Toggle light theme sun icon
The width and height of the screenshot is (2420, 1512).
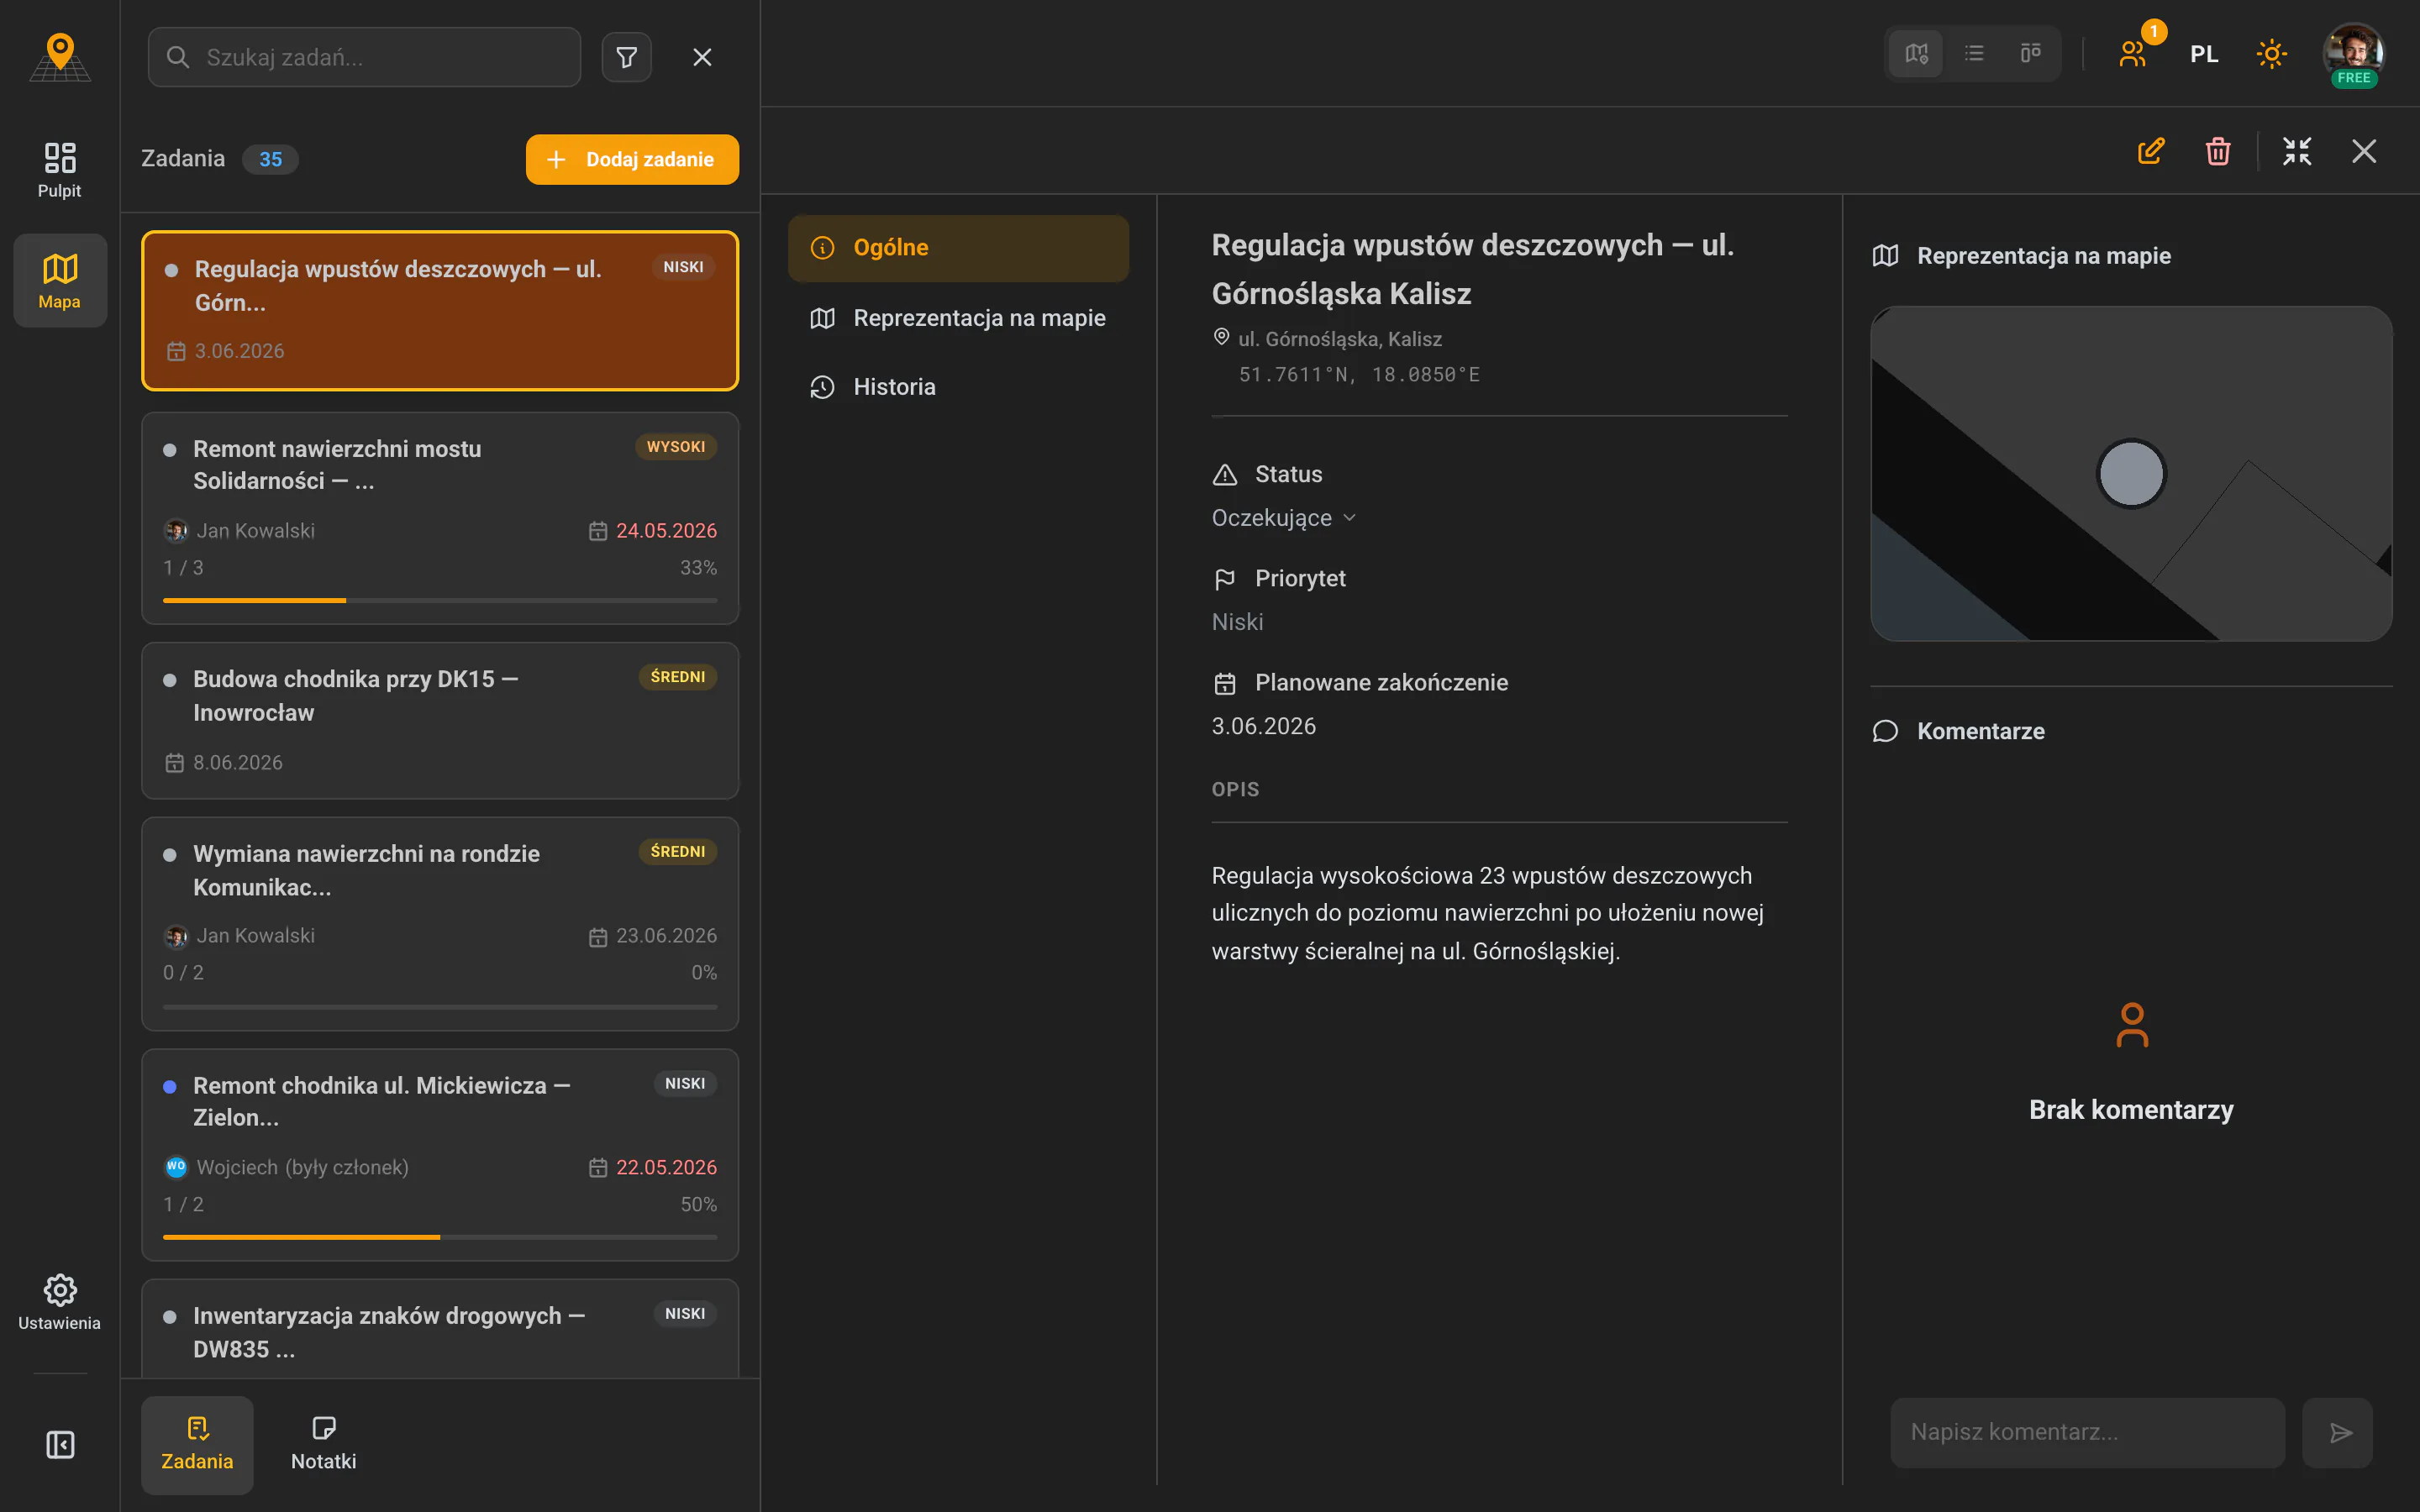click(x=2272, y=54)
